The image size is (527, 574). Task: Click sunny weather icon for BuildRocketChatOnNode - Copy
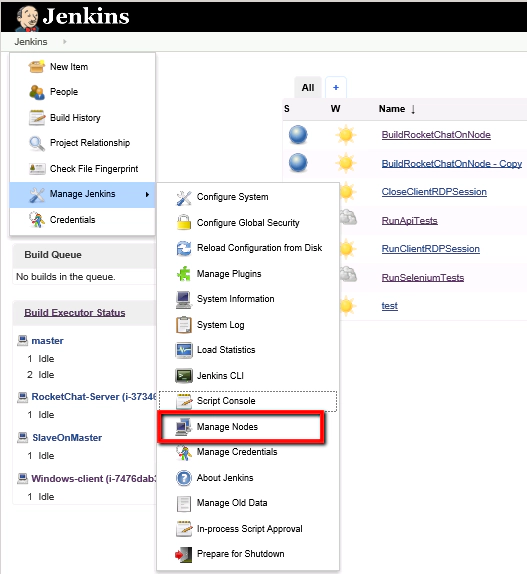click(x=345, y=163)
